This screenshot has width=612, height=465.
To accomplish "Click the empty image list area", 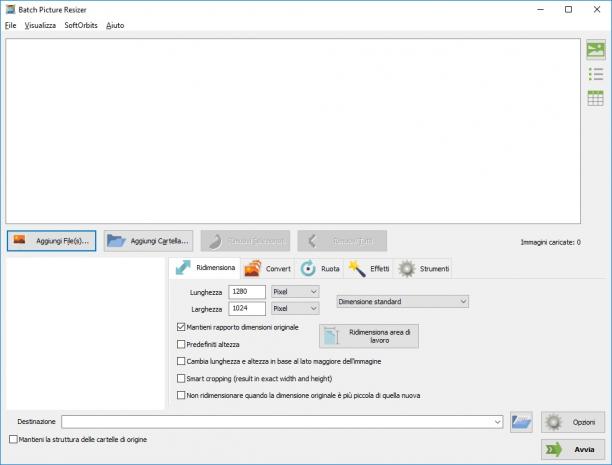I will click(x=293, y=131).
